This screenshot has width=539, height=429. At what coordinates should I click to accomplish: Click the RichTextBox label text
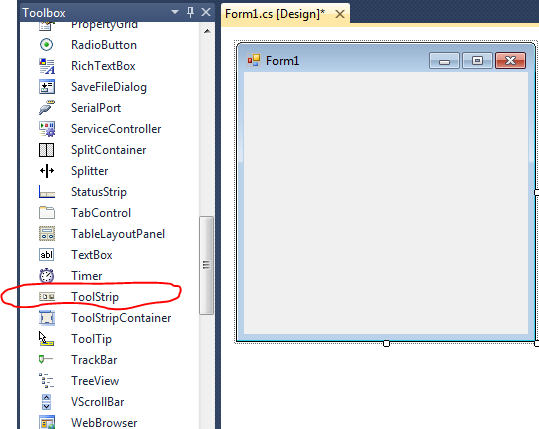pos(103,66)
